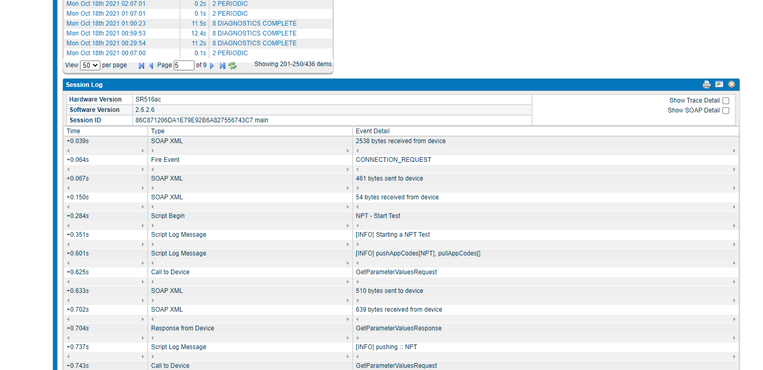Sort by the Event Detail column header
The width and height of the screenshot is (763, 370).
[x=372, y=131]
